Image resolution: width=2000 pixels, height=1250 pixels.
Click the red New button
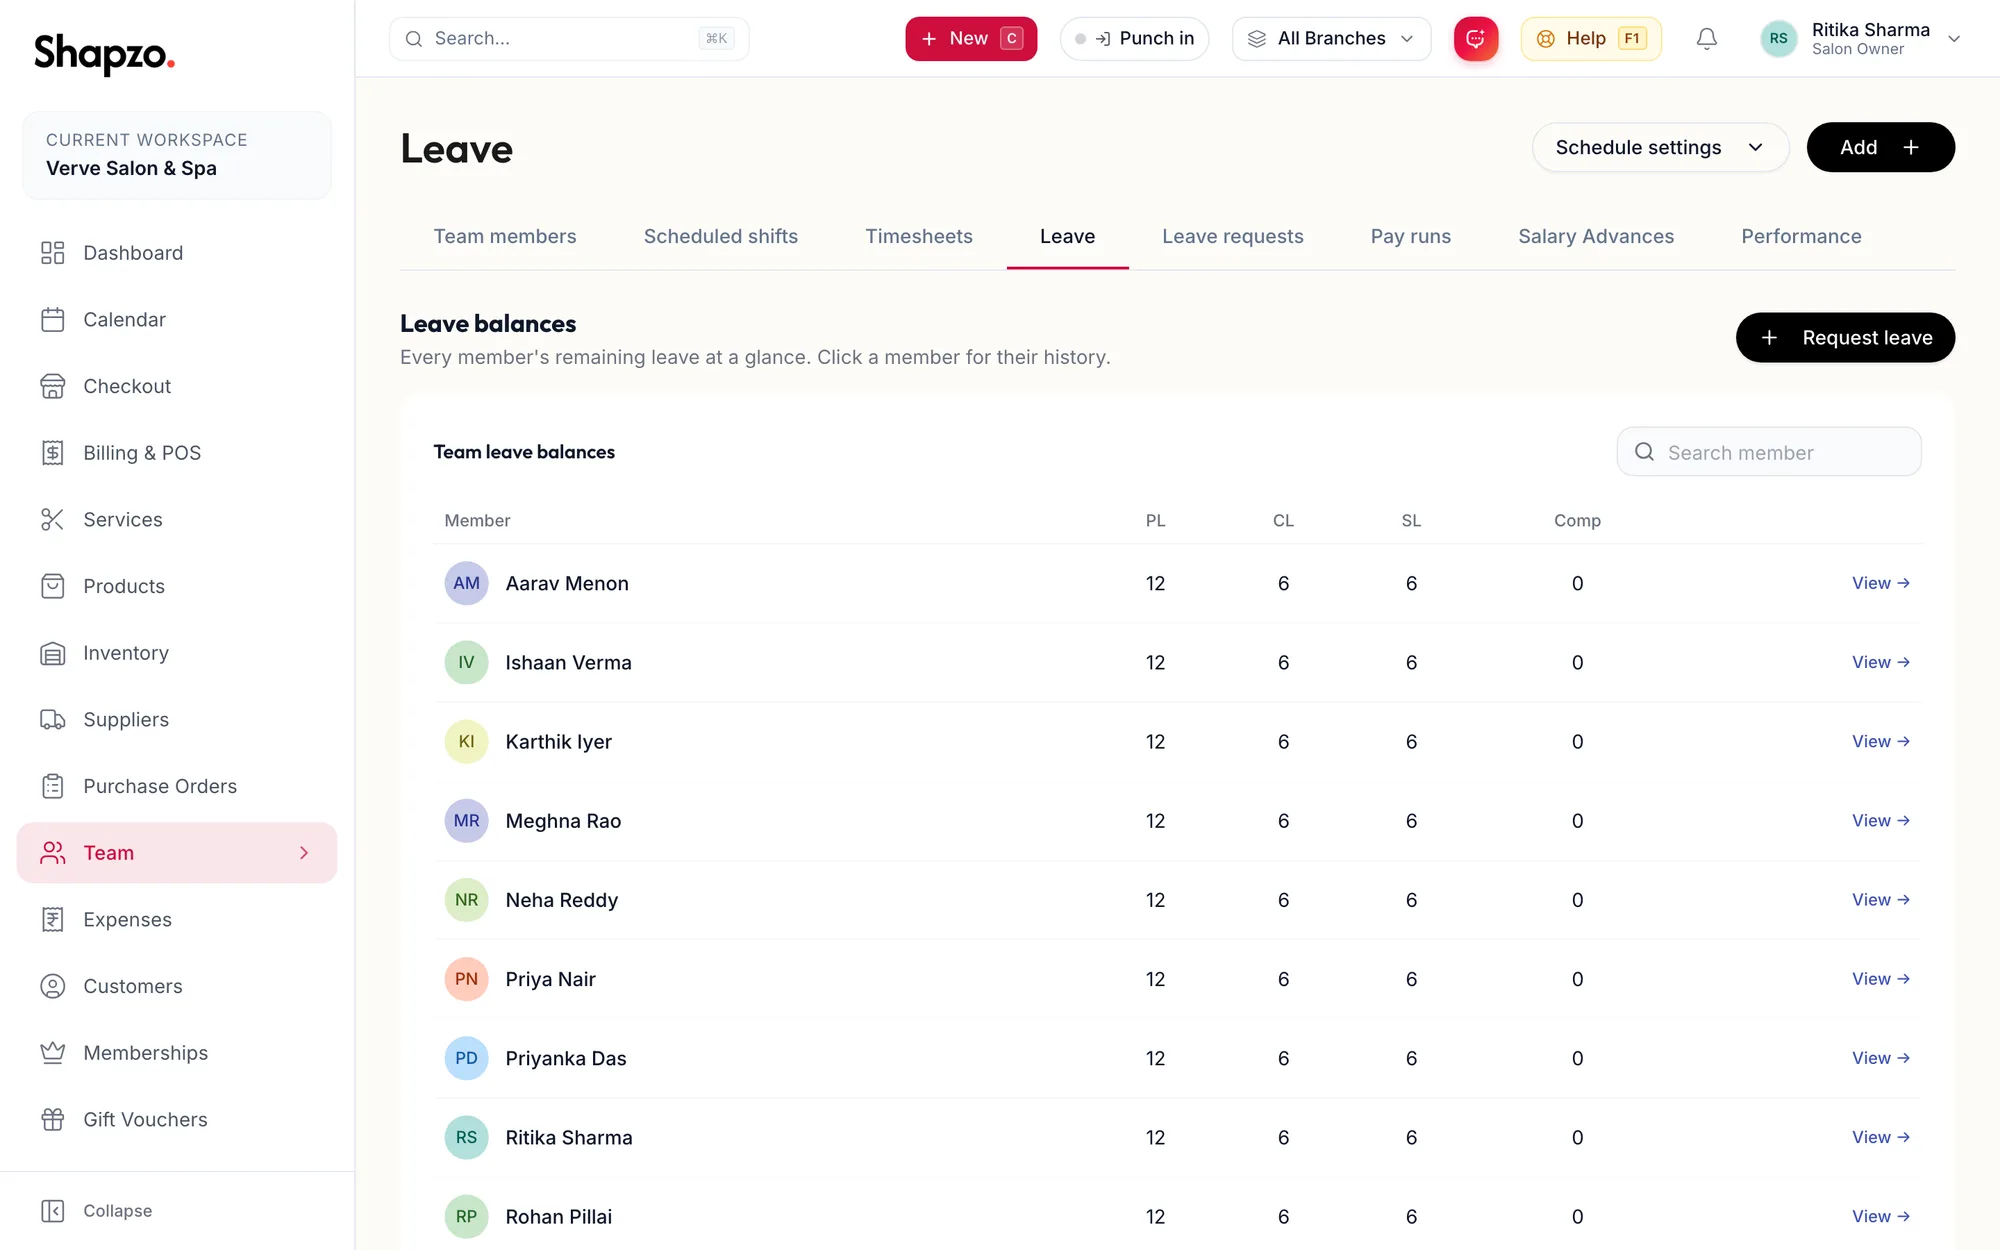[x=971, y=39]
